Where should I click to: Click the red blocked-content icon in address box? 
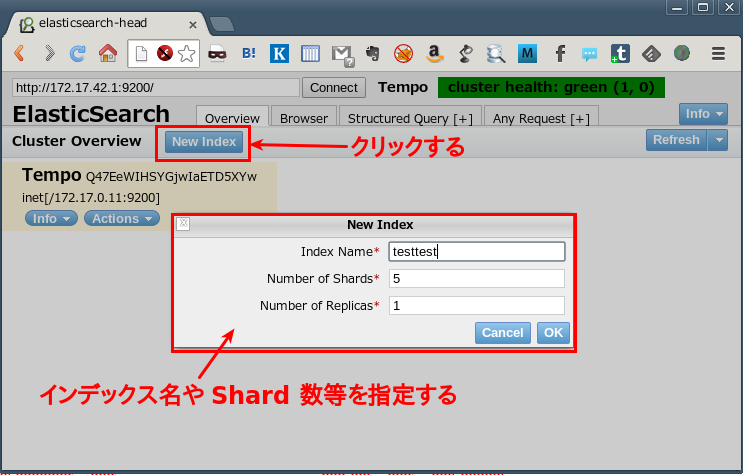tap(164, 53)
